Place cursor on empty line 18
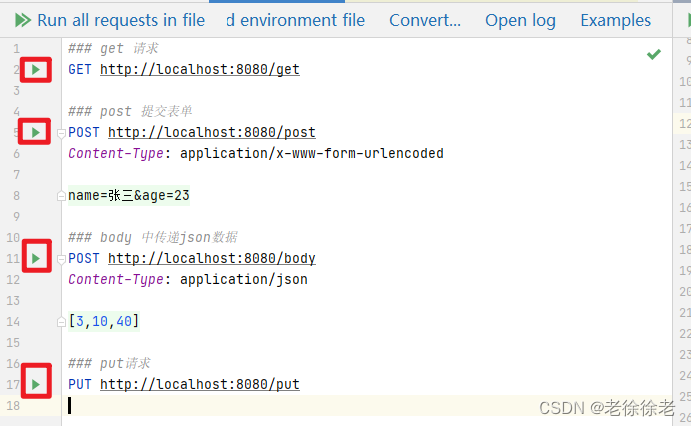The width and height of the screenshot is (691, 426). coord(367,405)
